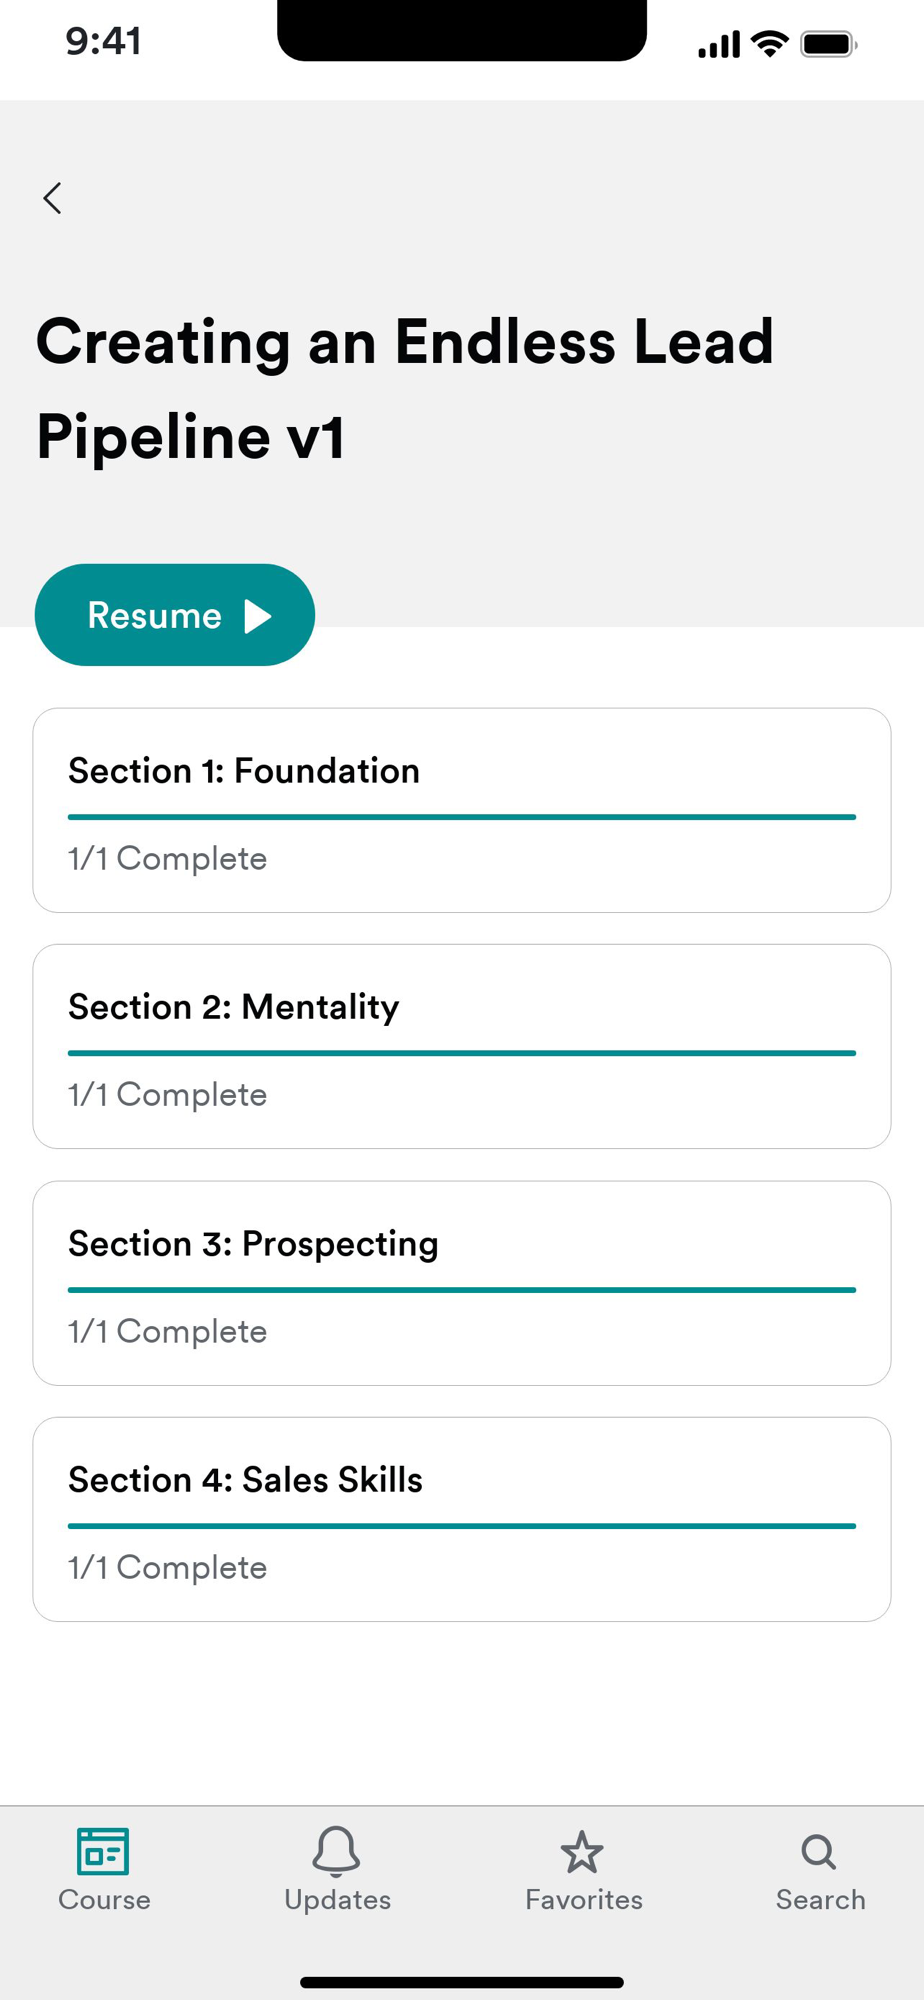
Task: Click the Prospecting section progress bar
Action: [x=461, y=1290]
